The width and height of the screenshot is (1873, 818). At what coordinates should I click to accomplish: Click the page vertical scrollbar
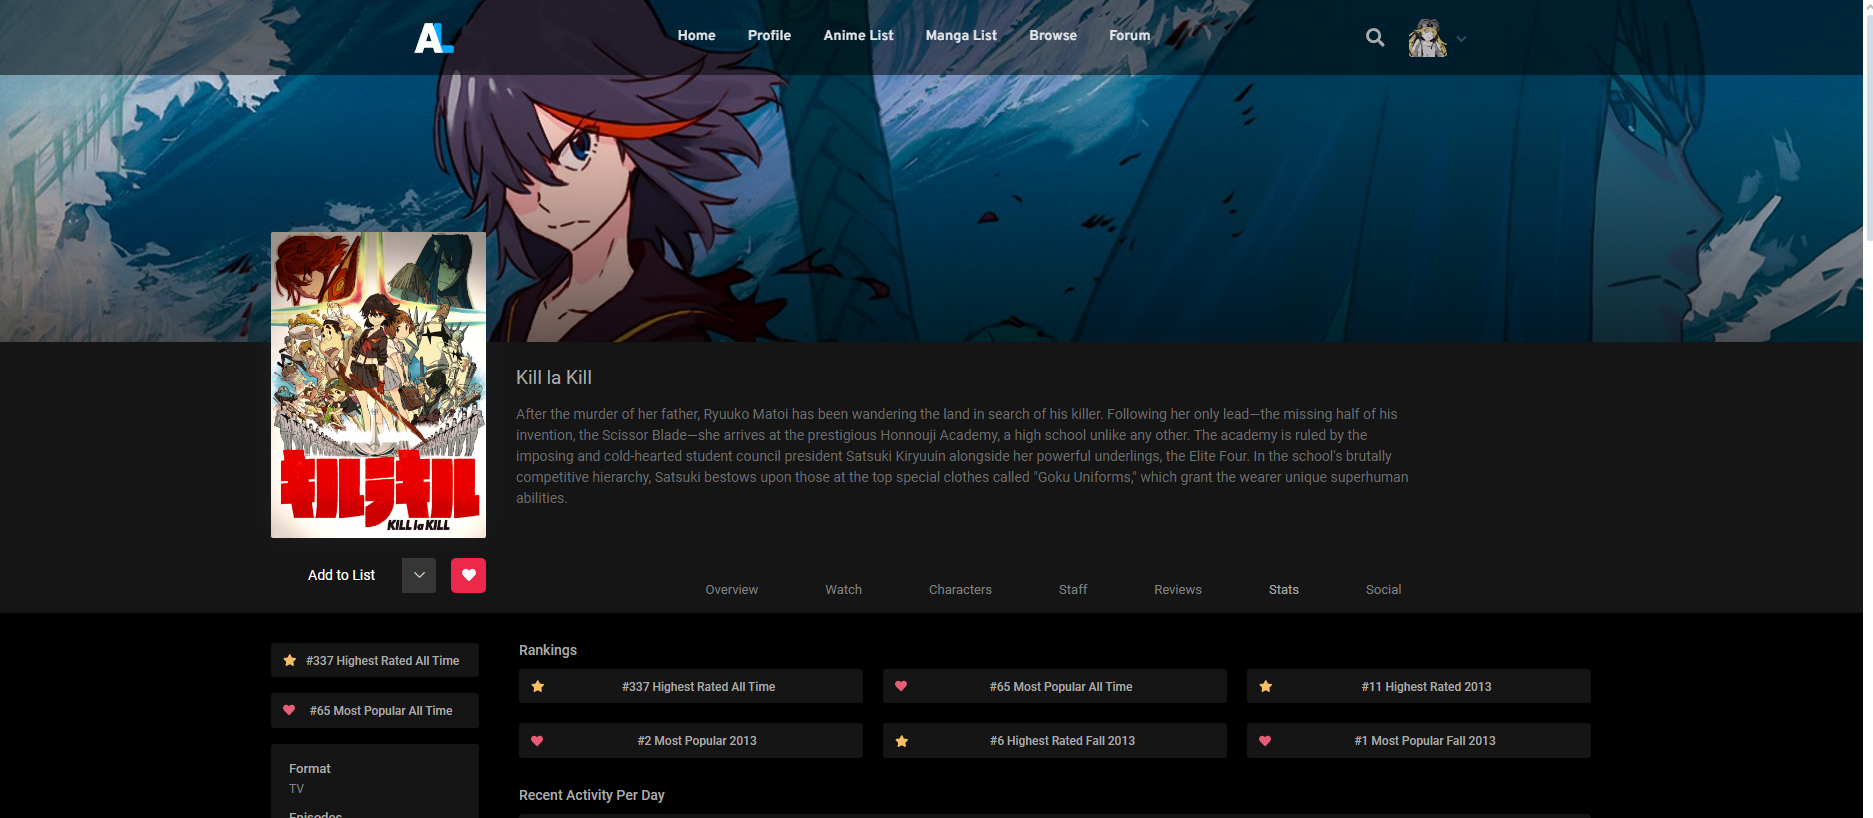point(1867,120)
